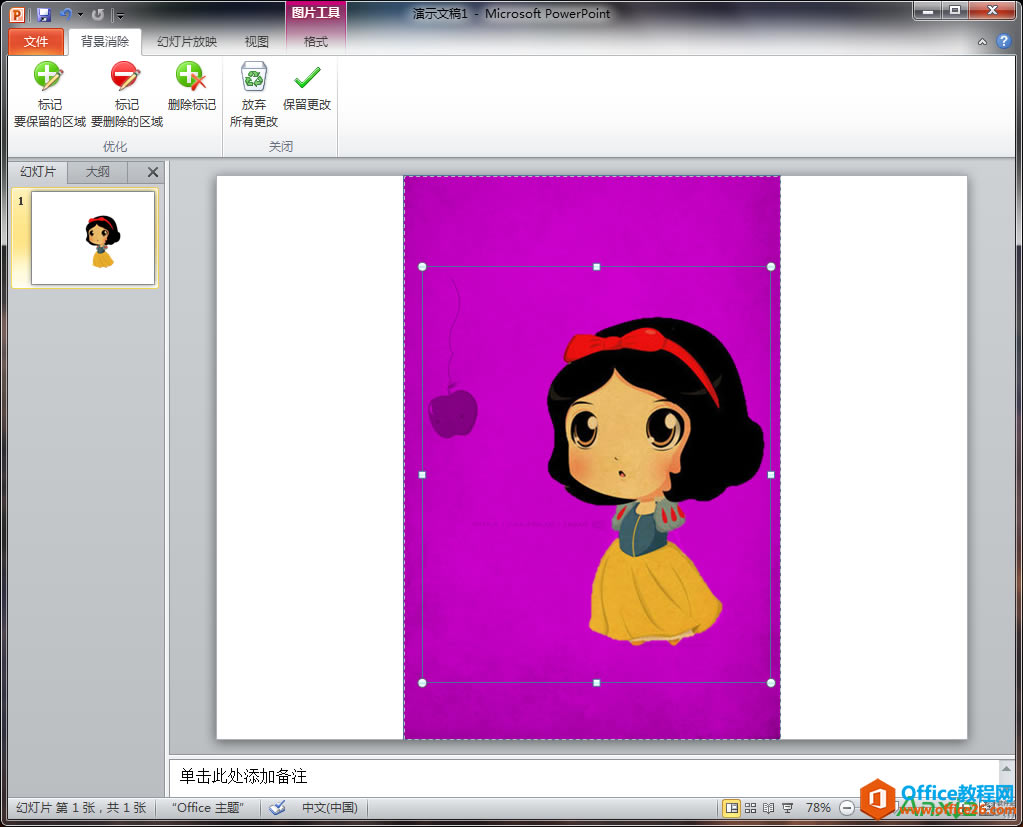Screen dimensions: 1023x827
Task: Open PowerPoint Help question mark icon
Action: click(1003, 42)
